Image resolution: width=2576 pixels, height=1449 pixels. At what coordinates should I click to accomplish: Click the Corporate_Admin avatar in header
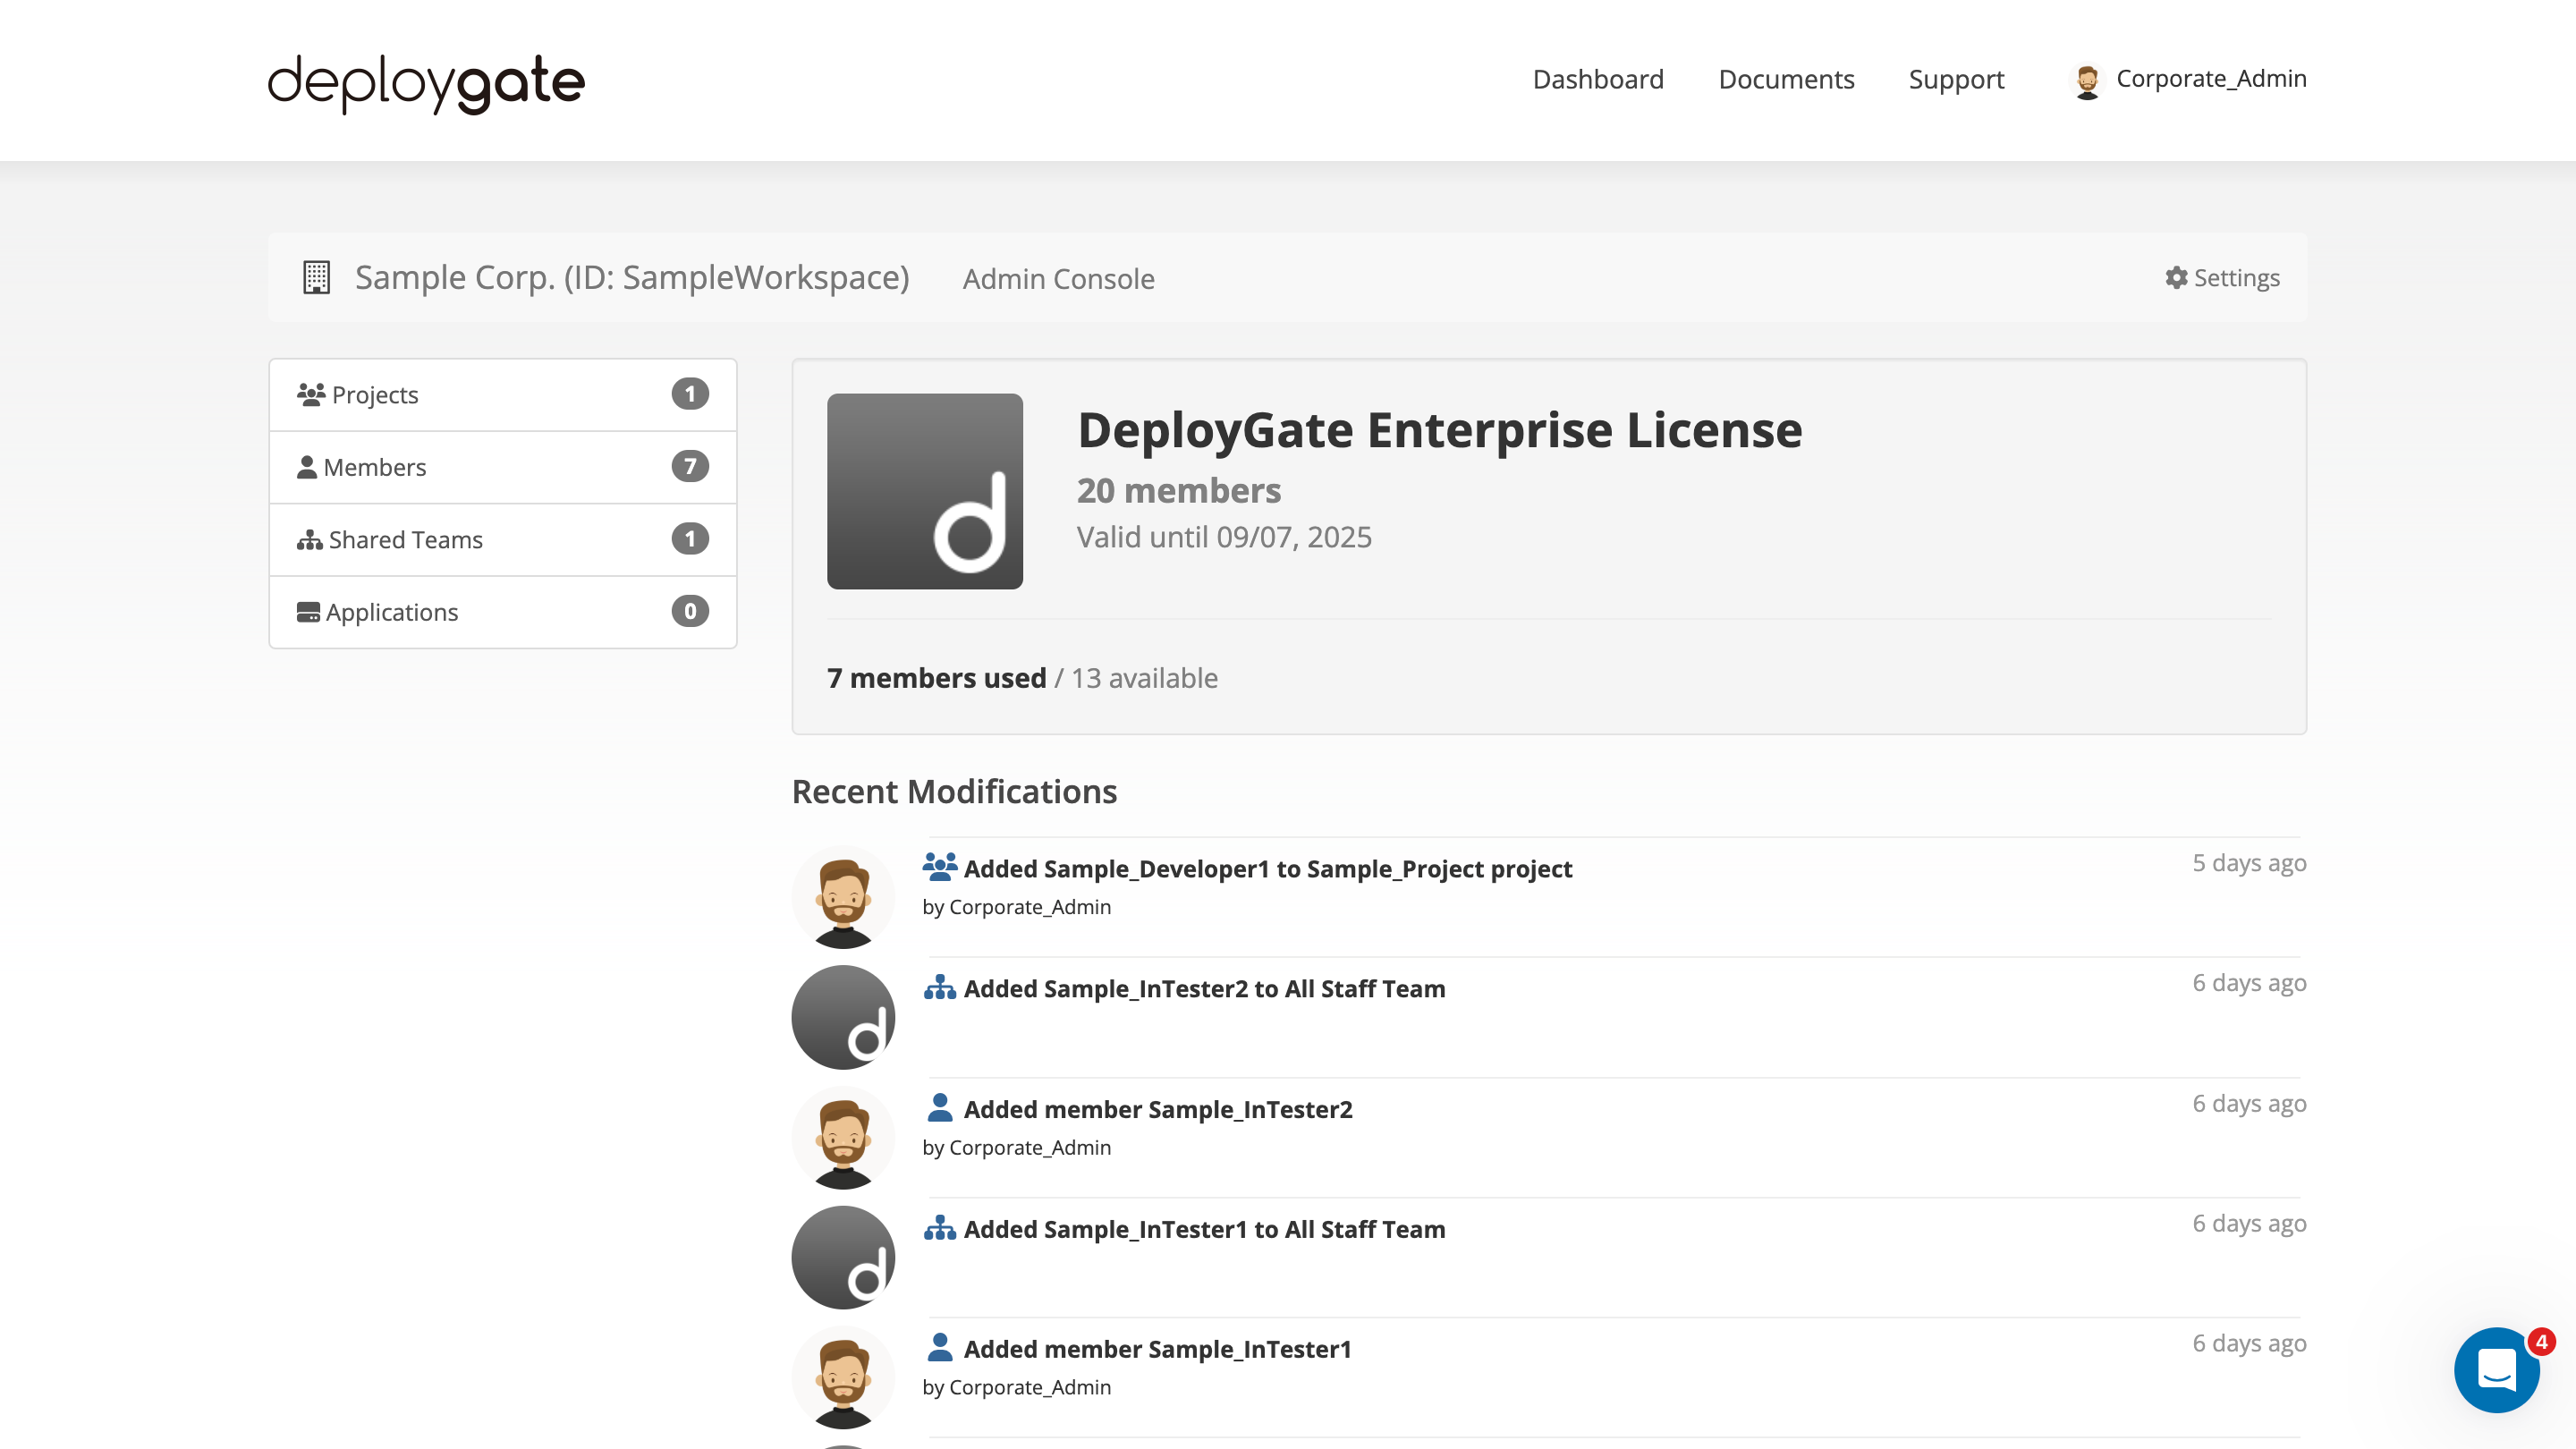[x=2086, y=81]
